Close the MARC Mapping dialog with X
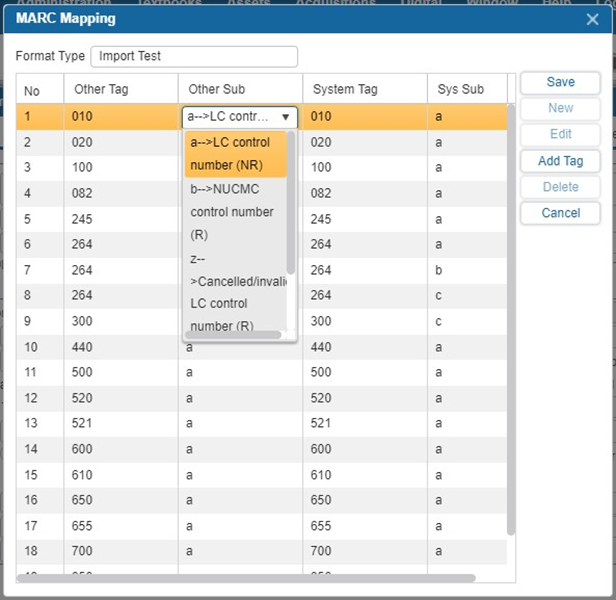The height and width of the screenshot is (600, 616). (592, 19)
